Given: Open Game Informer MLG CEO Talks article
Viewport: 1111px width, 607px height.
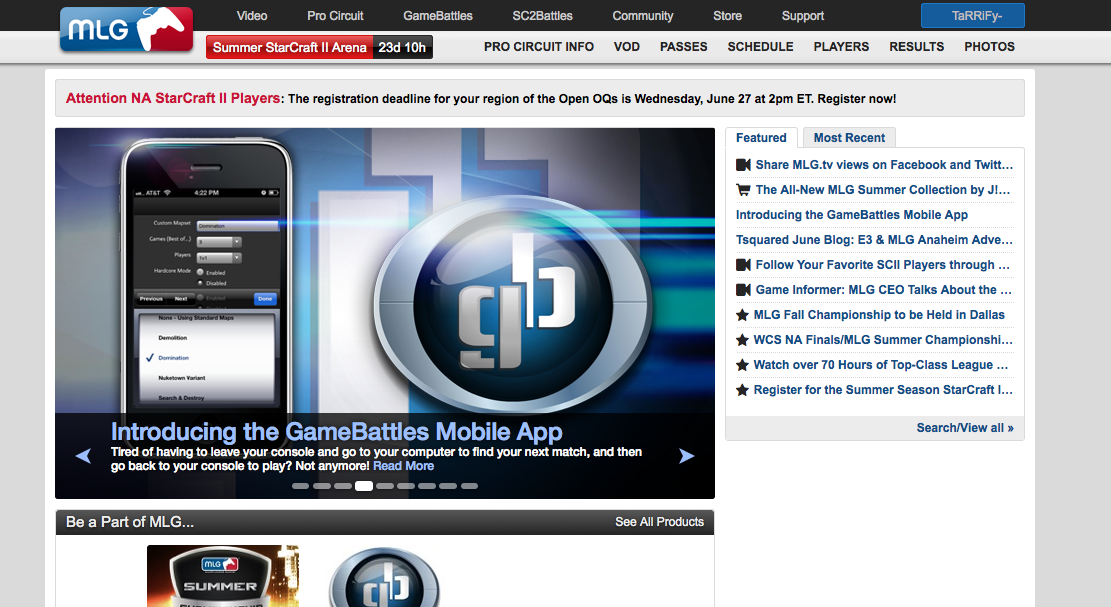Looking at the screenshot, I should (x=884, y=290).
